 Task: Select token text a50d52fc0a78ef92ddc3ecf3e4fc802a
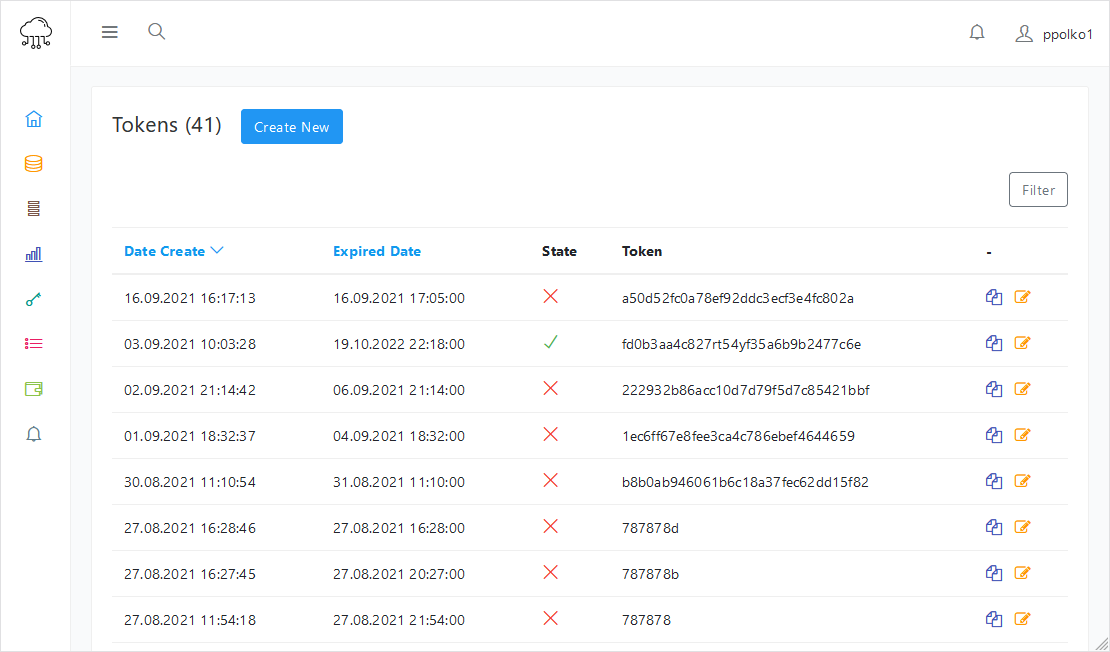738,298
